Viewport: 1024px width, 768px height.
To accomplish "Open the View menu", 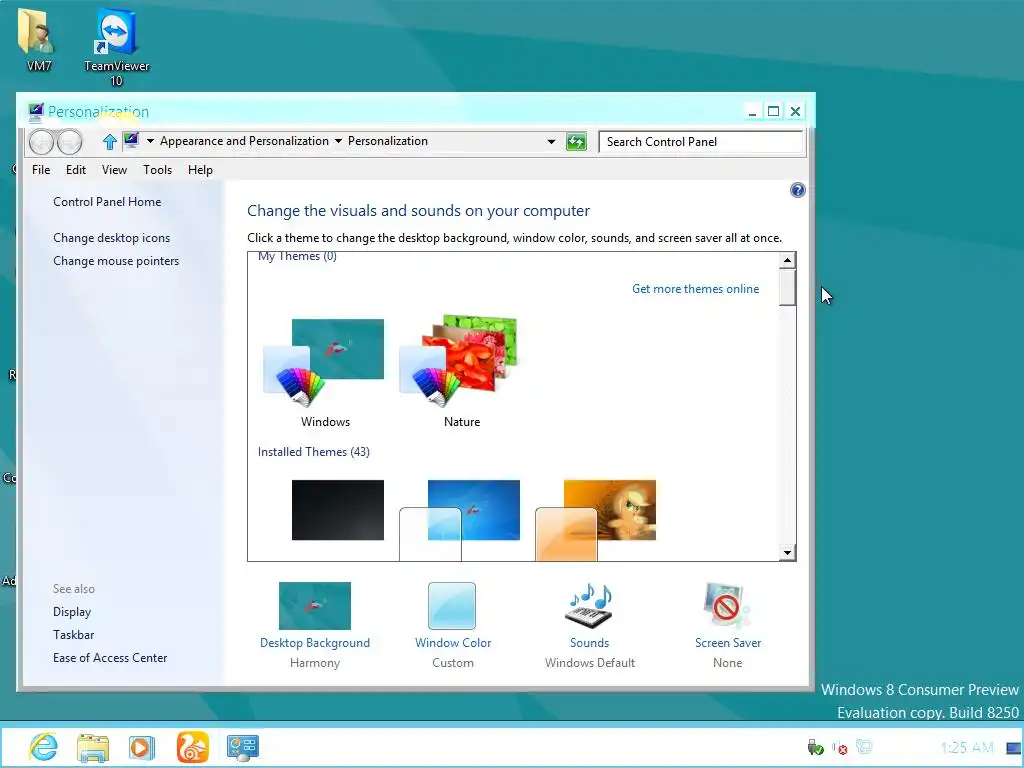I will pyautogui.click(x=114, y=170).
